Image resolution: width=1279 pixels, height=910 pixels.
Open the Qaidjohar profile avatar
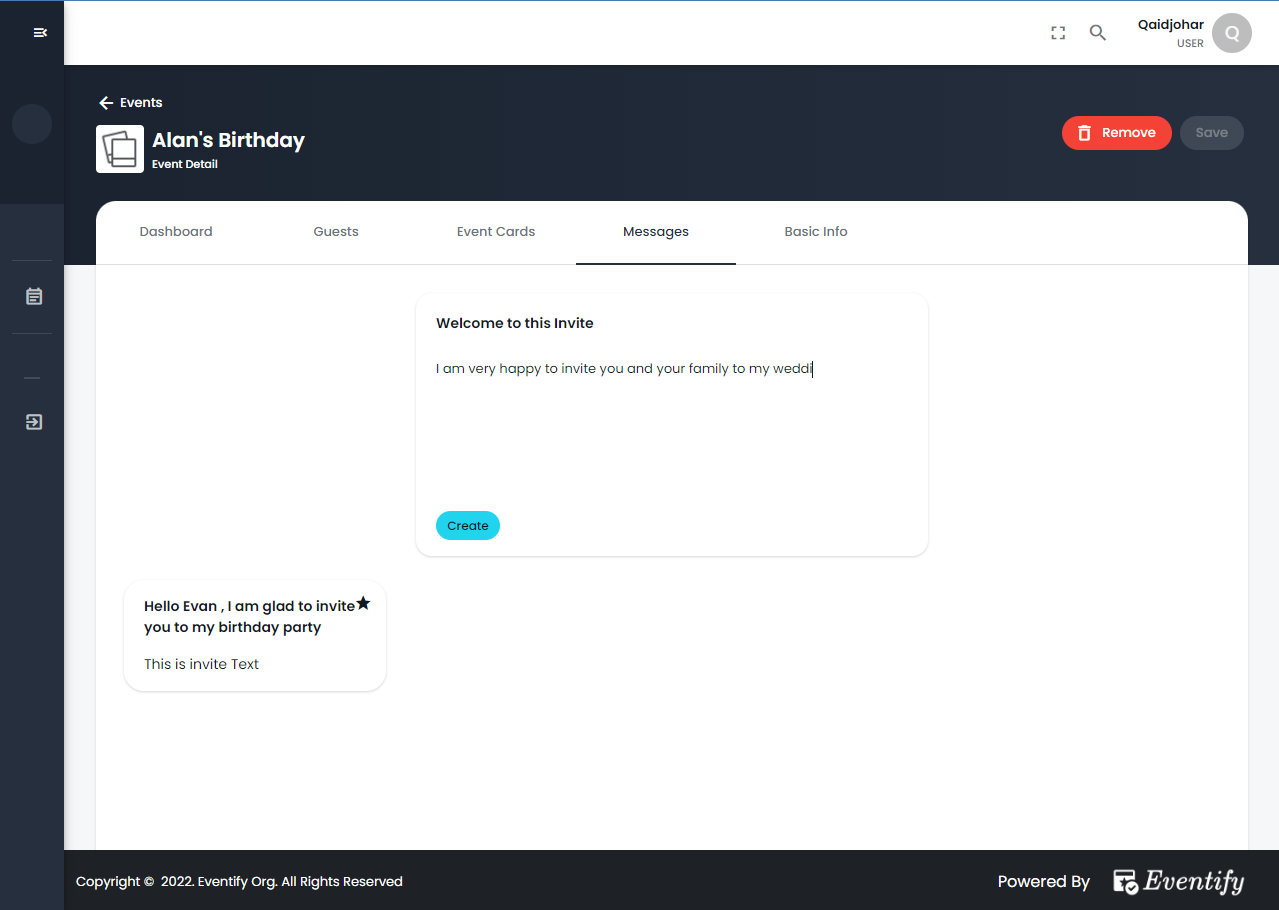click(x=1231, y=32)
